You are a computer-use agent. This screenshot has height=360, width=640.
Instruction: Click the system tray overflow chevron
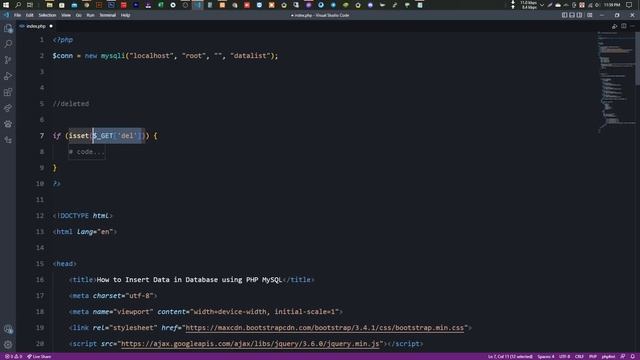(542, 5)
